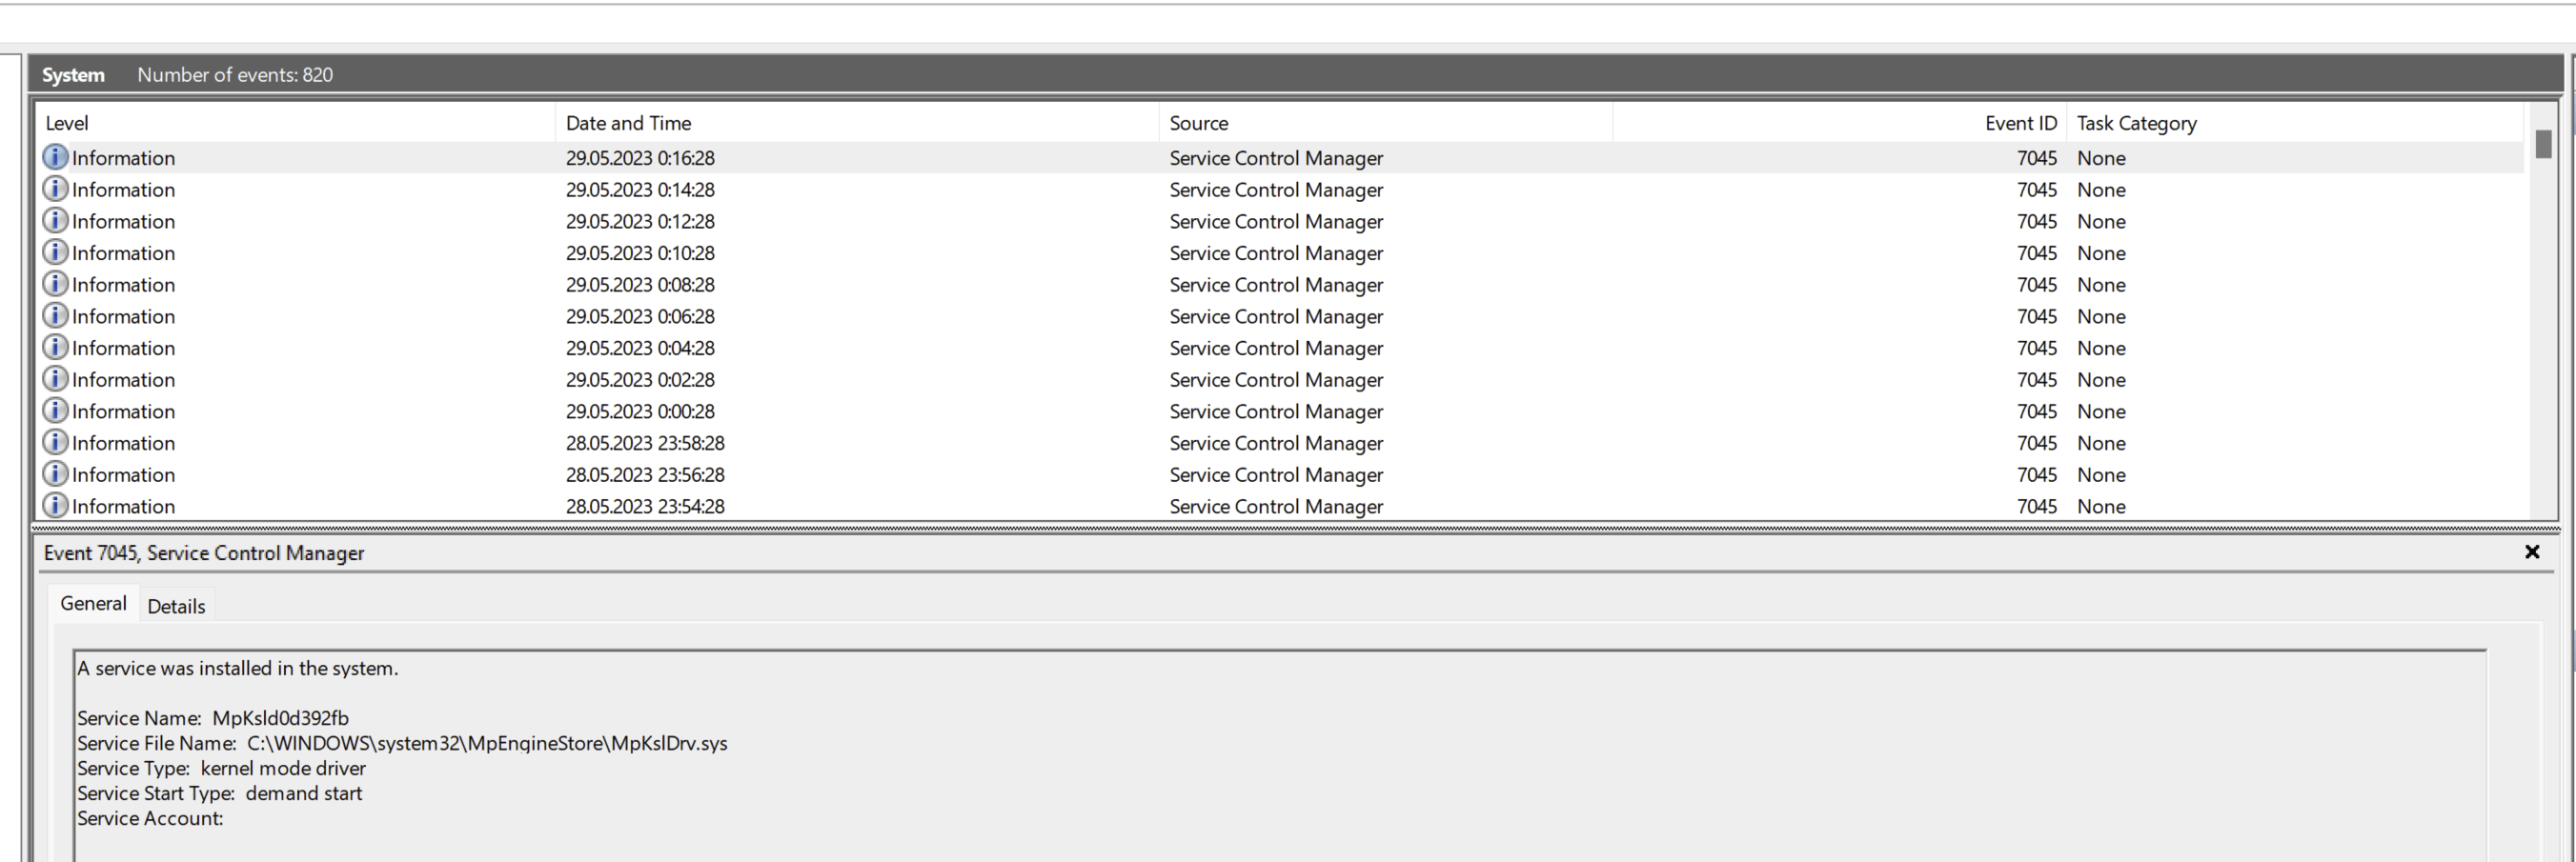The width and height of the screenshot is (2576, 862).
Task: Click the Information icon on the 0:04:28 event row
Action: pos(55,347)
